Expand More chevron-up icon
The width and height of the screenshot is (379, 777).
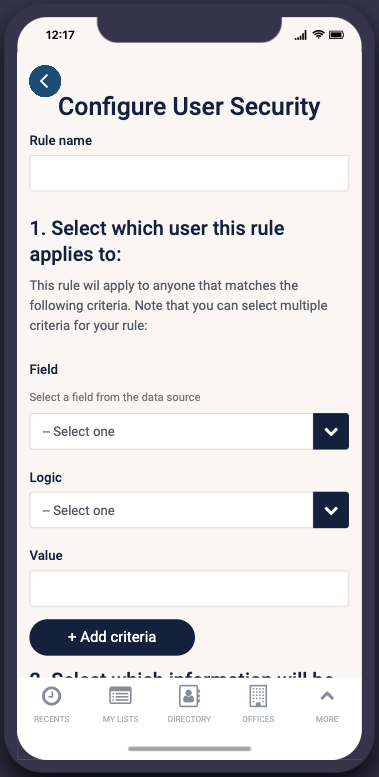327,696
